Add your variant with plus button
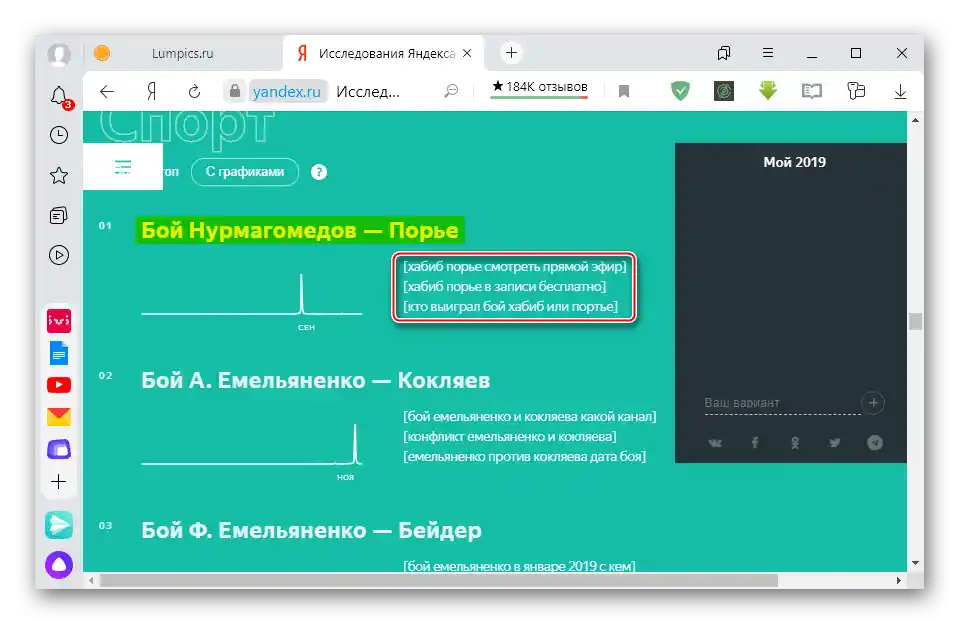The height and width of the screenshot is (631, 959). coord(873,403)
